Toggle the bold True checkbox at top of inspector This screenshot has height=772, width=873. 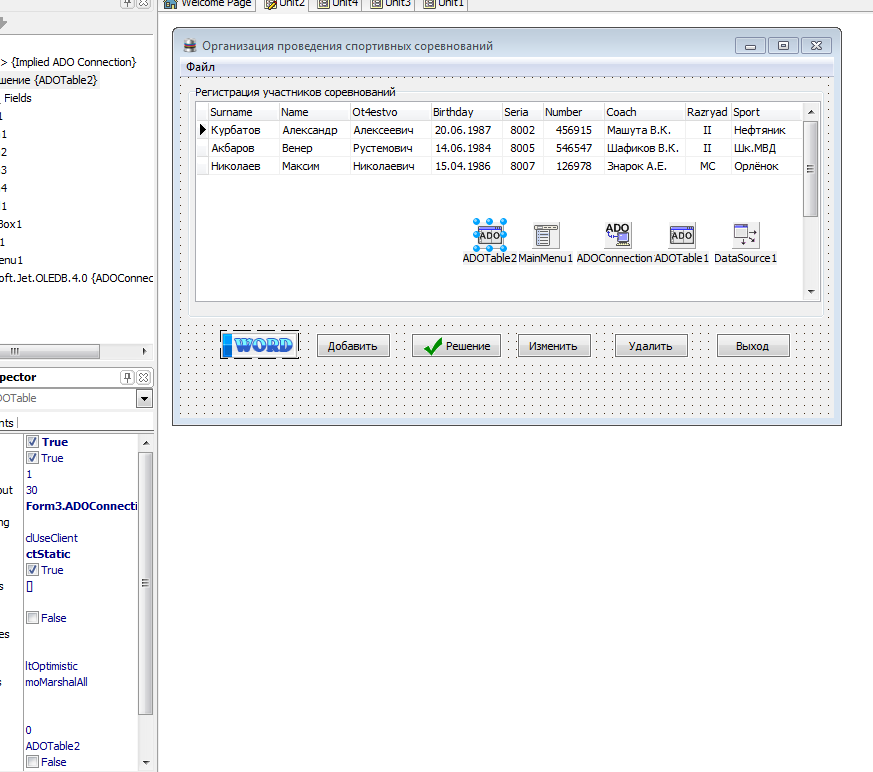[33, 442]
